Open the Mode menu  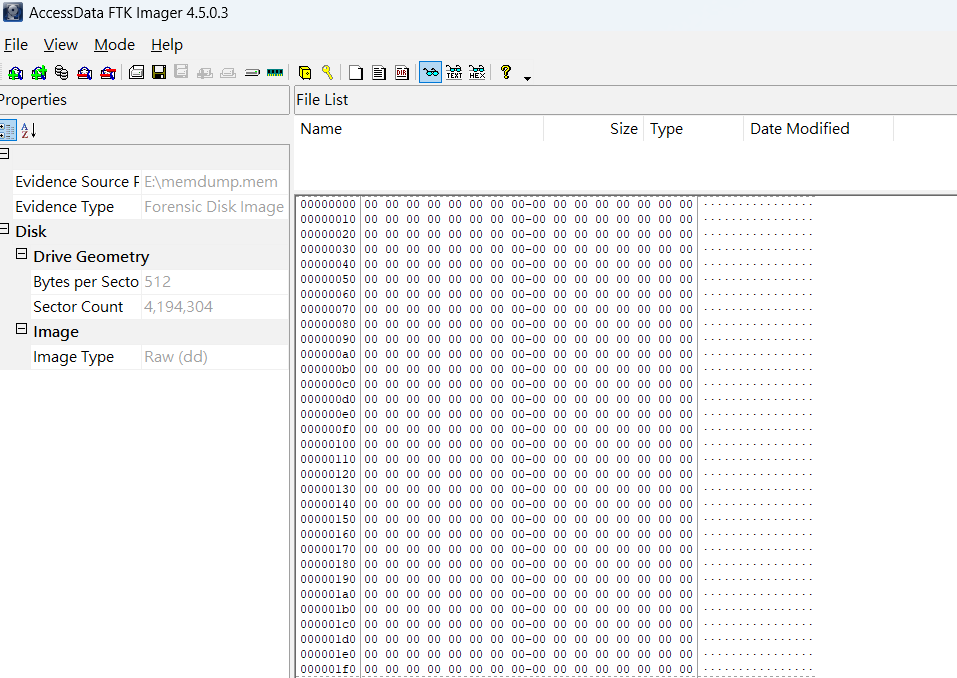pyautogui.click(x=114, y=45)
